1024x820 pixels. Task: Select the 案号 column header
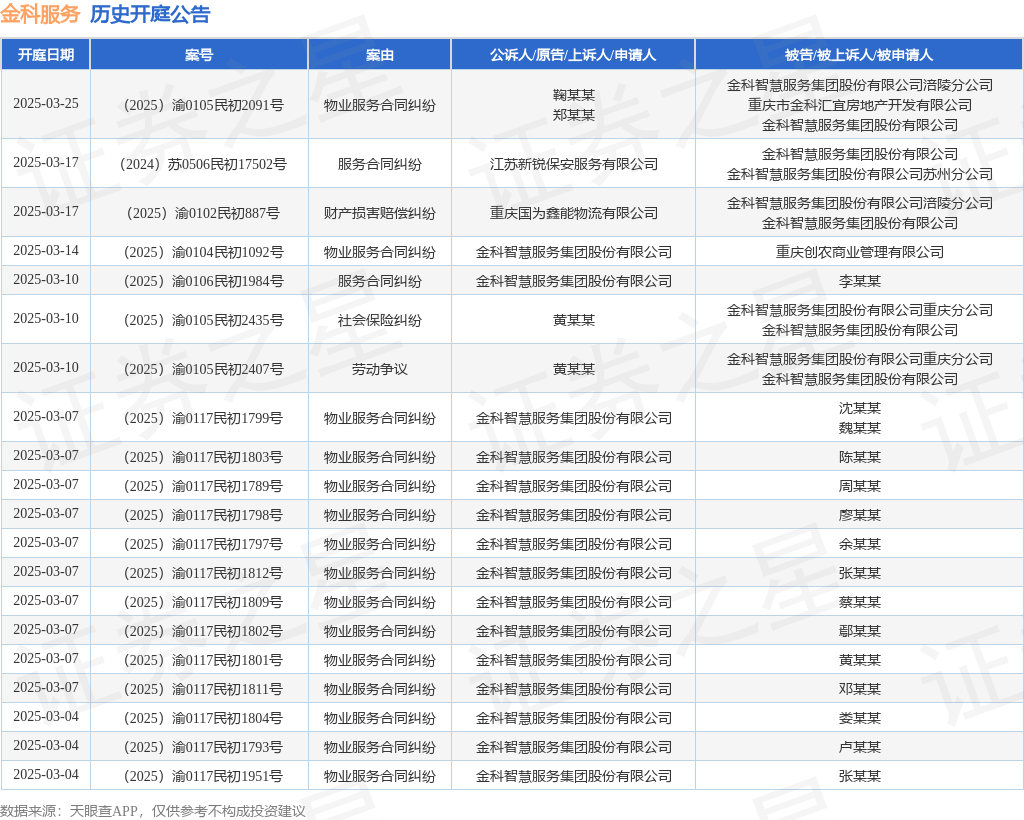pyautogui.click(x=199, y=55)
